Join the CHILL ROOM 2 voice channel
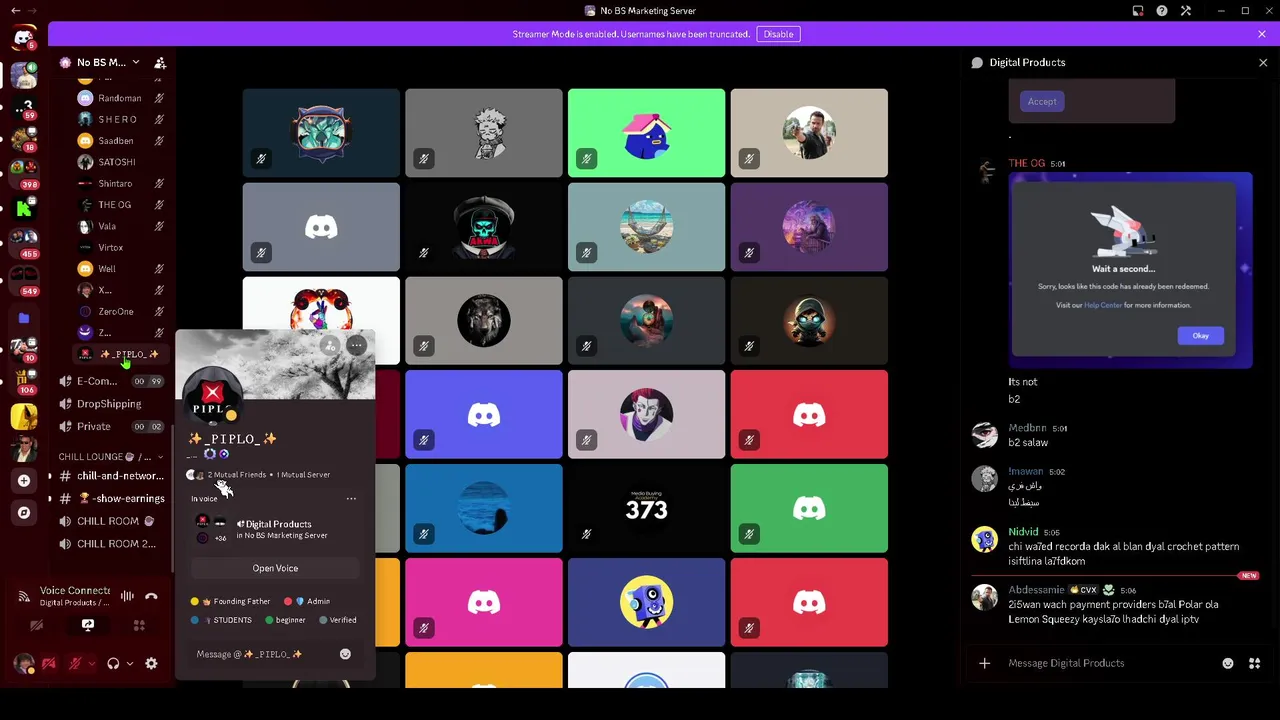The image size is (1280, 720). [110, 544]
